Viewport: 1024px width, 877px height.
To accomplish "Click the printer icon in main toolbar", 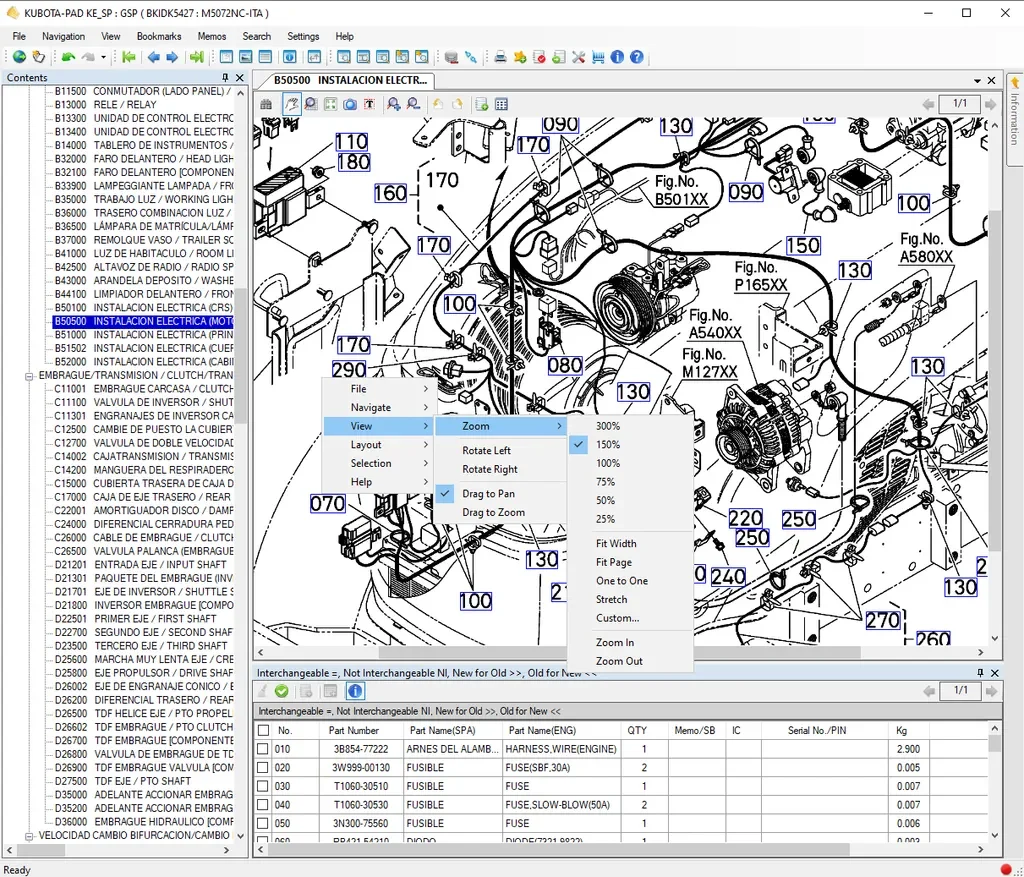I will pos(500,57).
